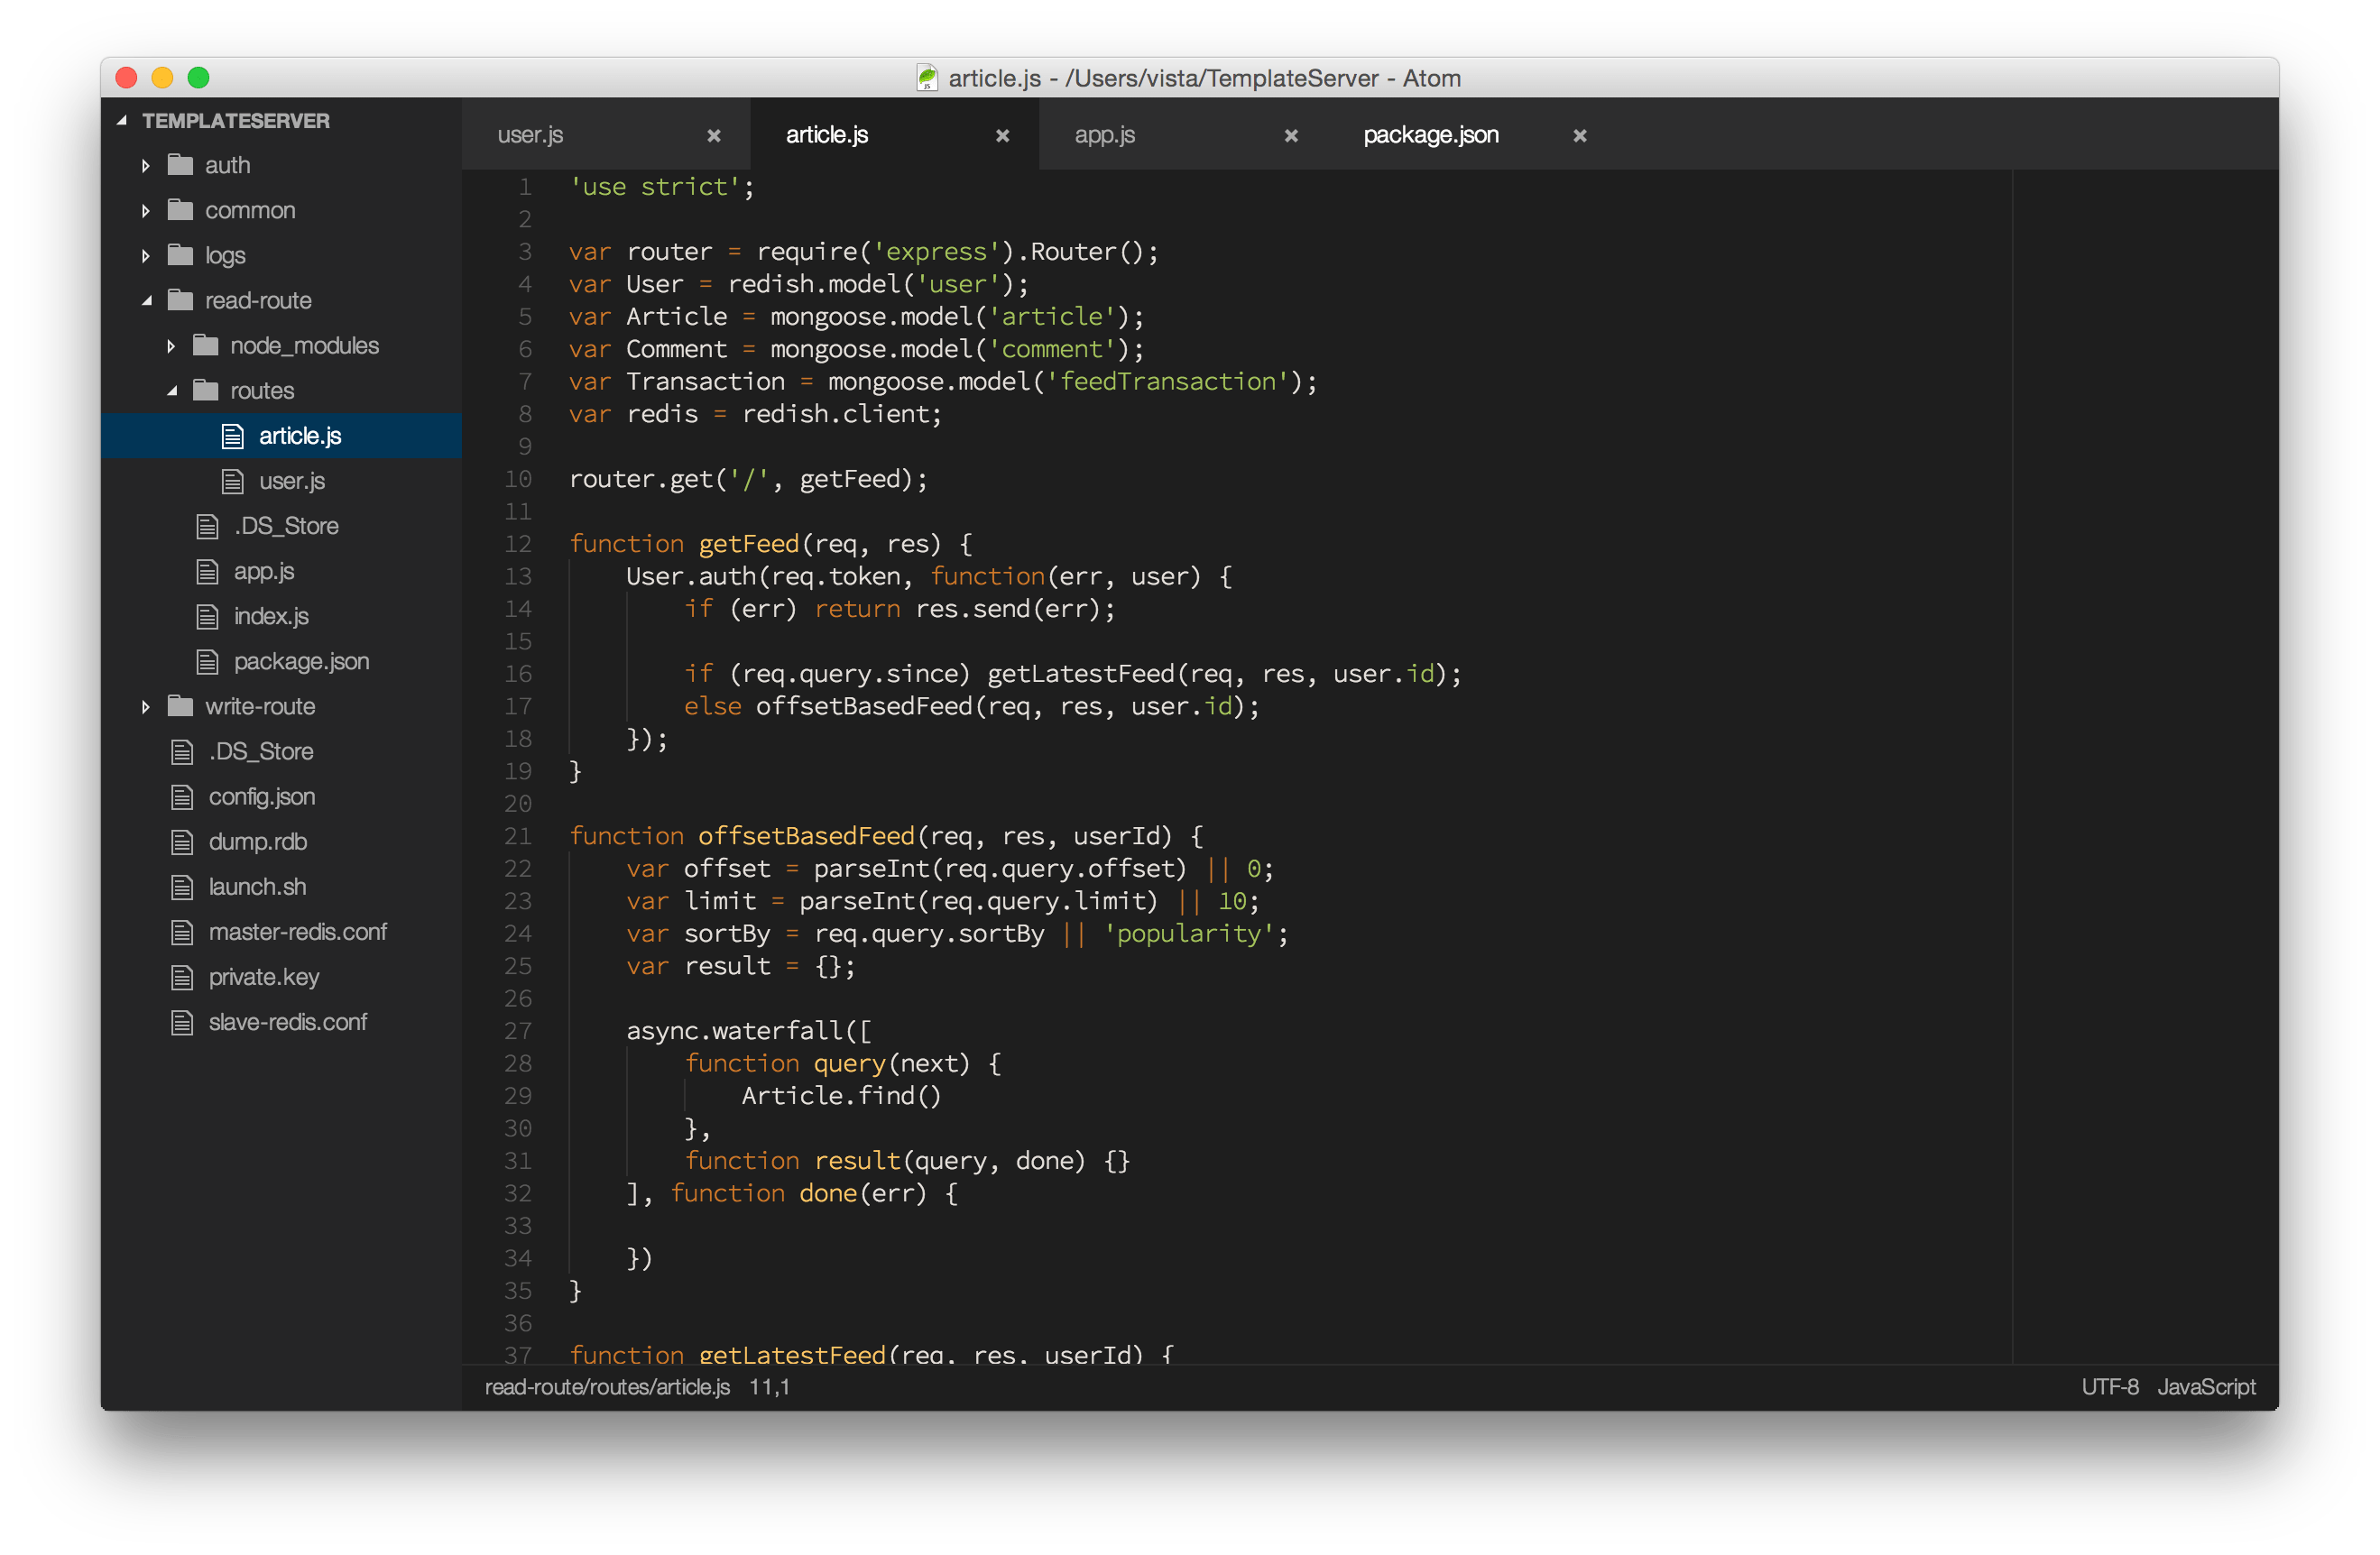Viewport: 2380px width, 1555px height.
Task: Click the node_modules folder icon
Action: [206, 345]
